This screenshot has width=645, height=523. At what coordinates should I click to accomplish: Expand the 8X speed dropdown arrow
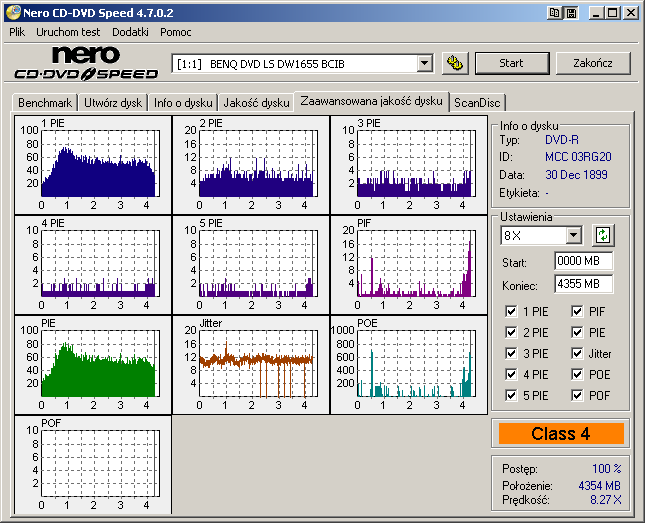(x=573, y=236)
